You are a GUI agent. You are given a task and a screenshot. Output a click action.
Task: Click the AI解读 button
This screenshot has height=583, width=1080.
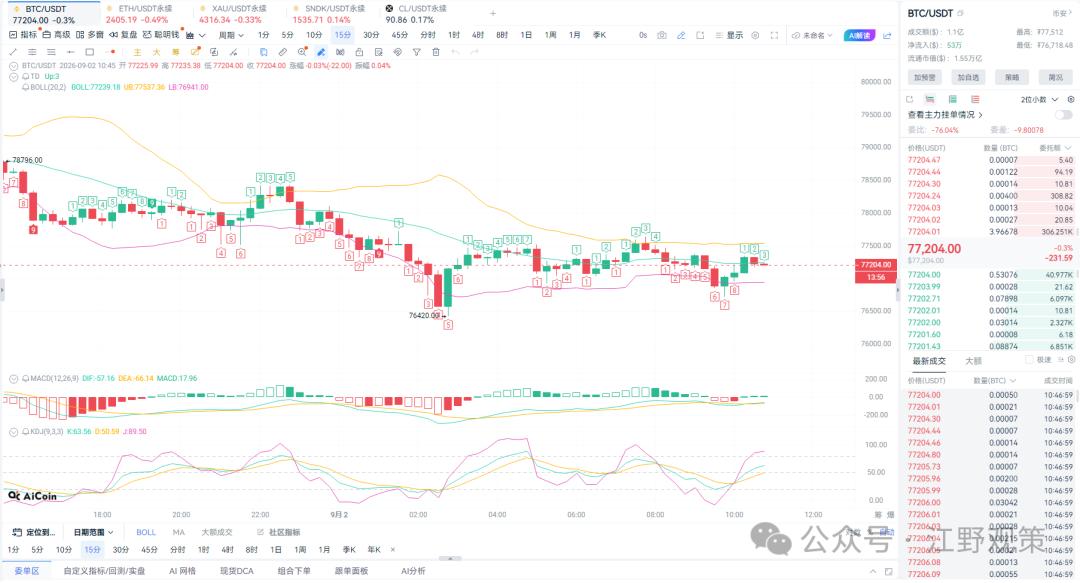(859, 35)
